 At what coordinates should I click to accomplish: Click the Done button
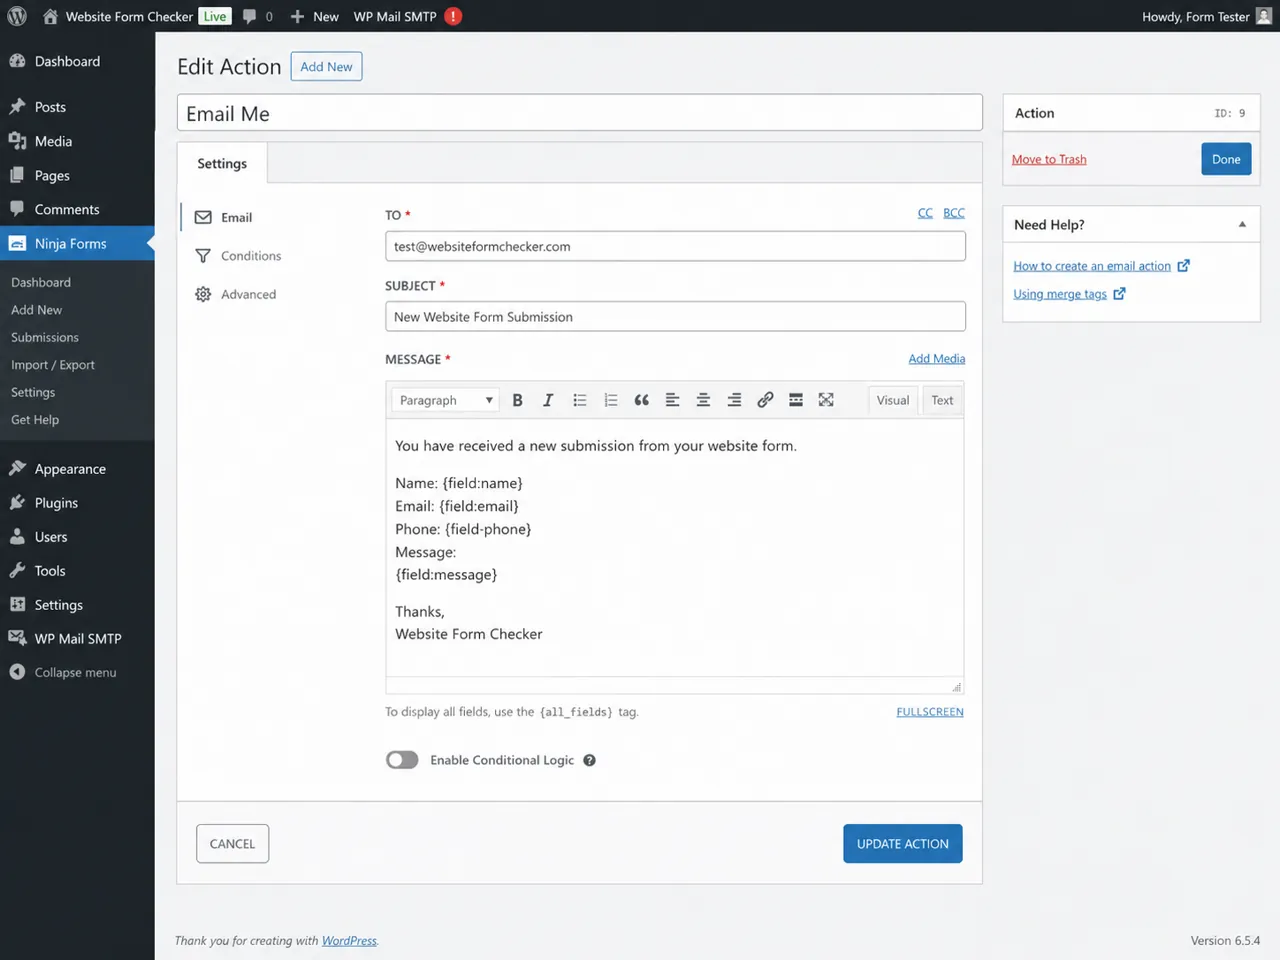[1226, 159]
